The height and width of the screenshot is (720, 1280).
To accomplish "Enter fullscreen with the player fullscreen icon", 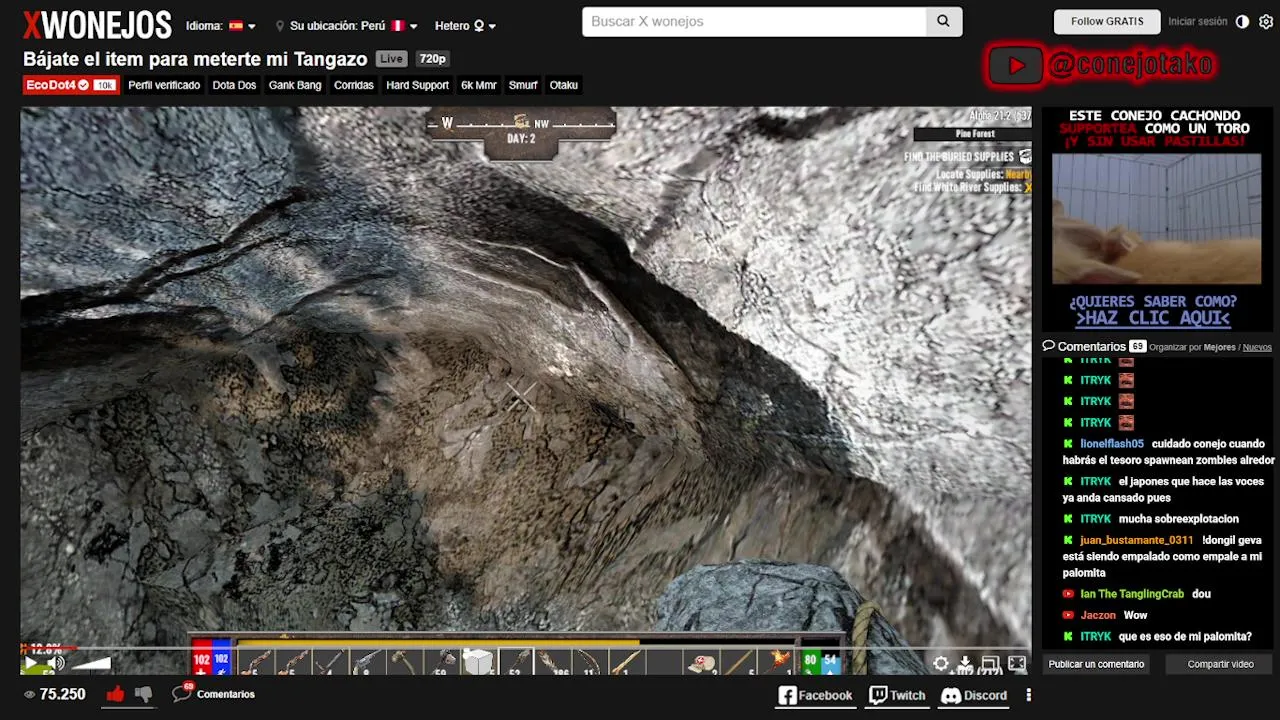I will click(1017, 663).
